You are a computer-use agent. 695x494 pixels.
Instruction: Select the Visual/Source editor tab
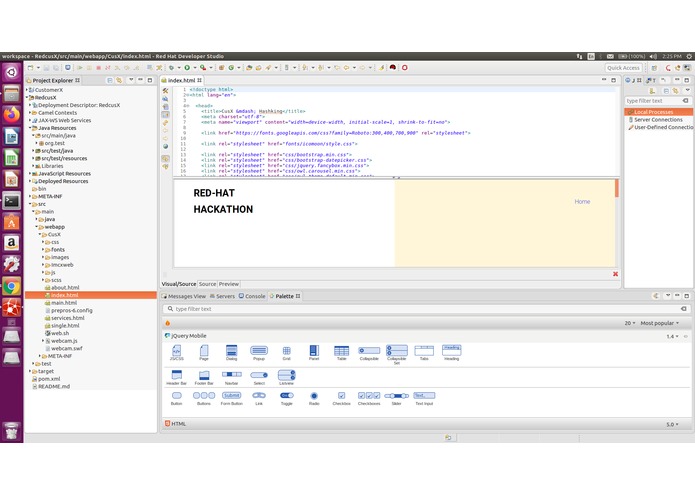tap(179, 284)
